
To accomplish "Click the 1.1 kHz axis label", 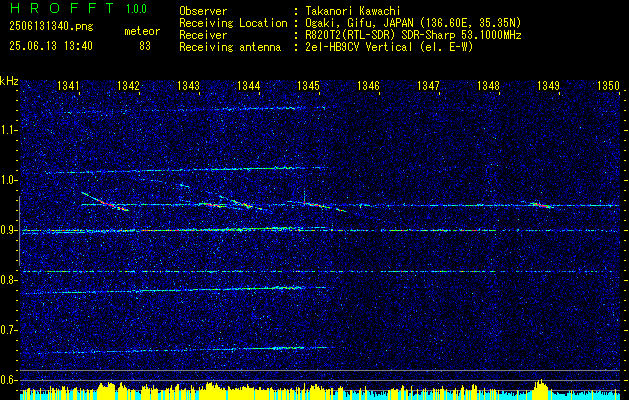I will coord(9,130).
